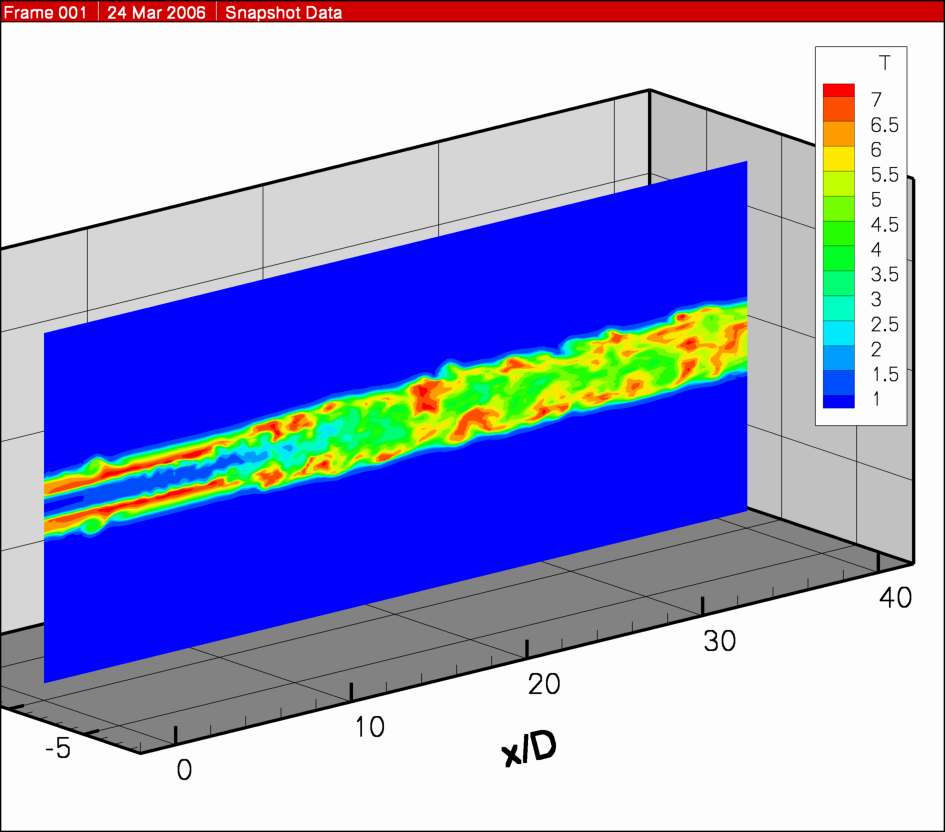Click the dark blue legend swatch at level 1
Screen dimensions: 945x832
click(839, 400)
